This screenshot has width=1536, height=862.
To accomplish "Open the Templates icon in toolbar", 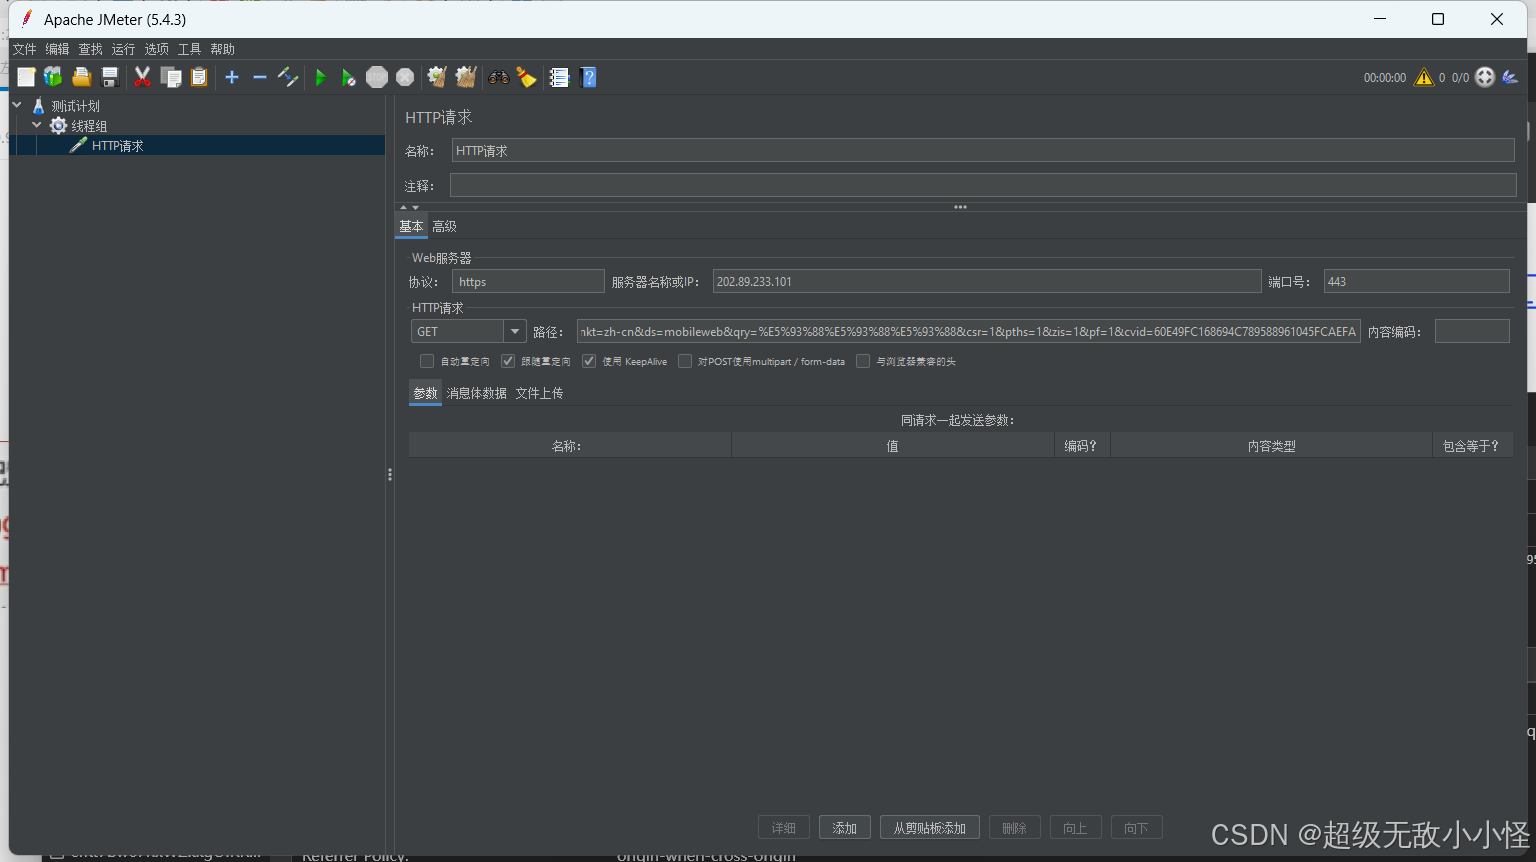I will 53,77.
